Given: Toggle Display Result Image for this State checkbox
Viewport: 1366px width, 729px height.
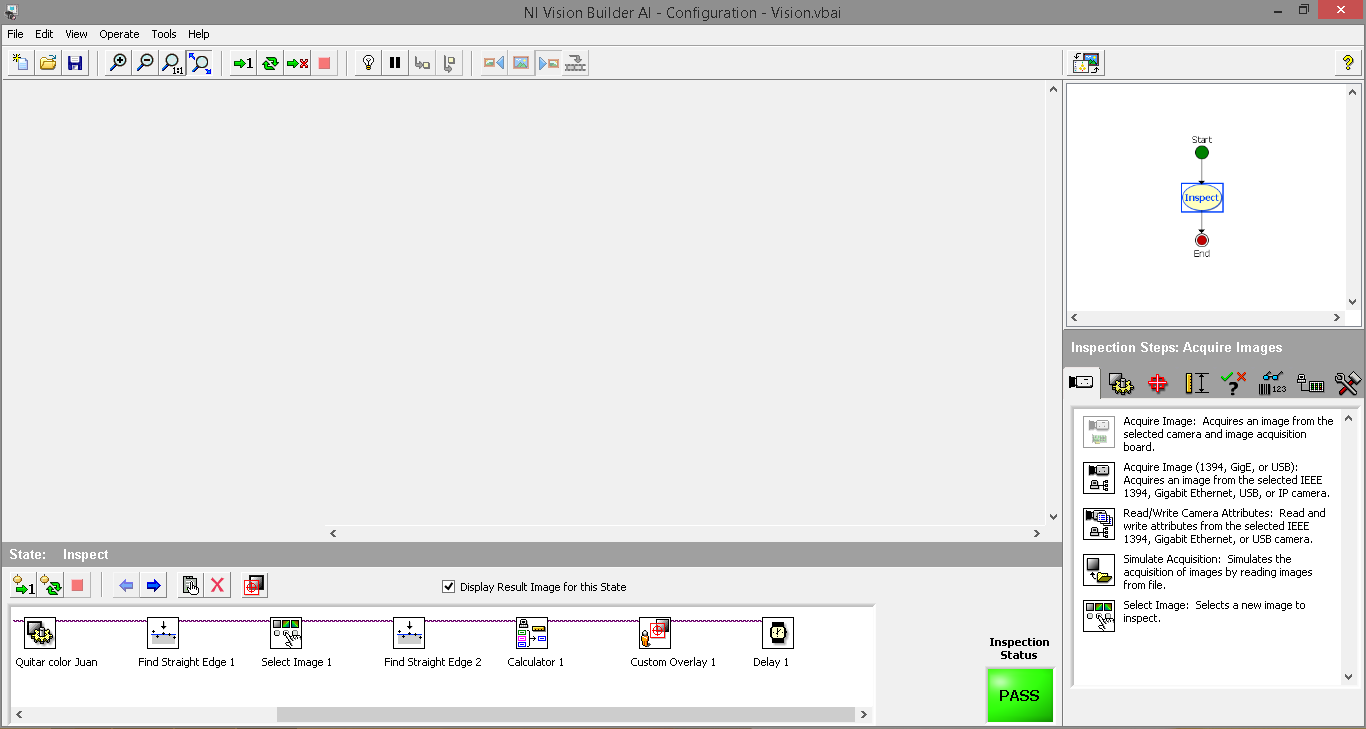Looking at the screenshot, I should point(448,587).
